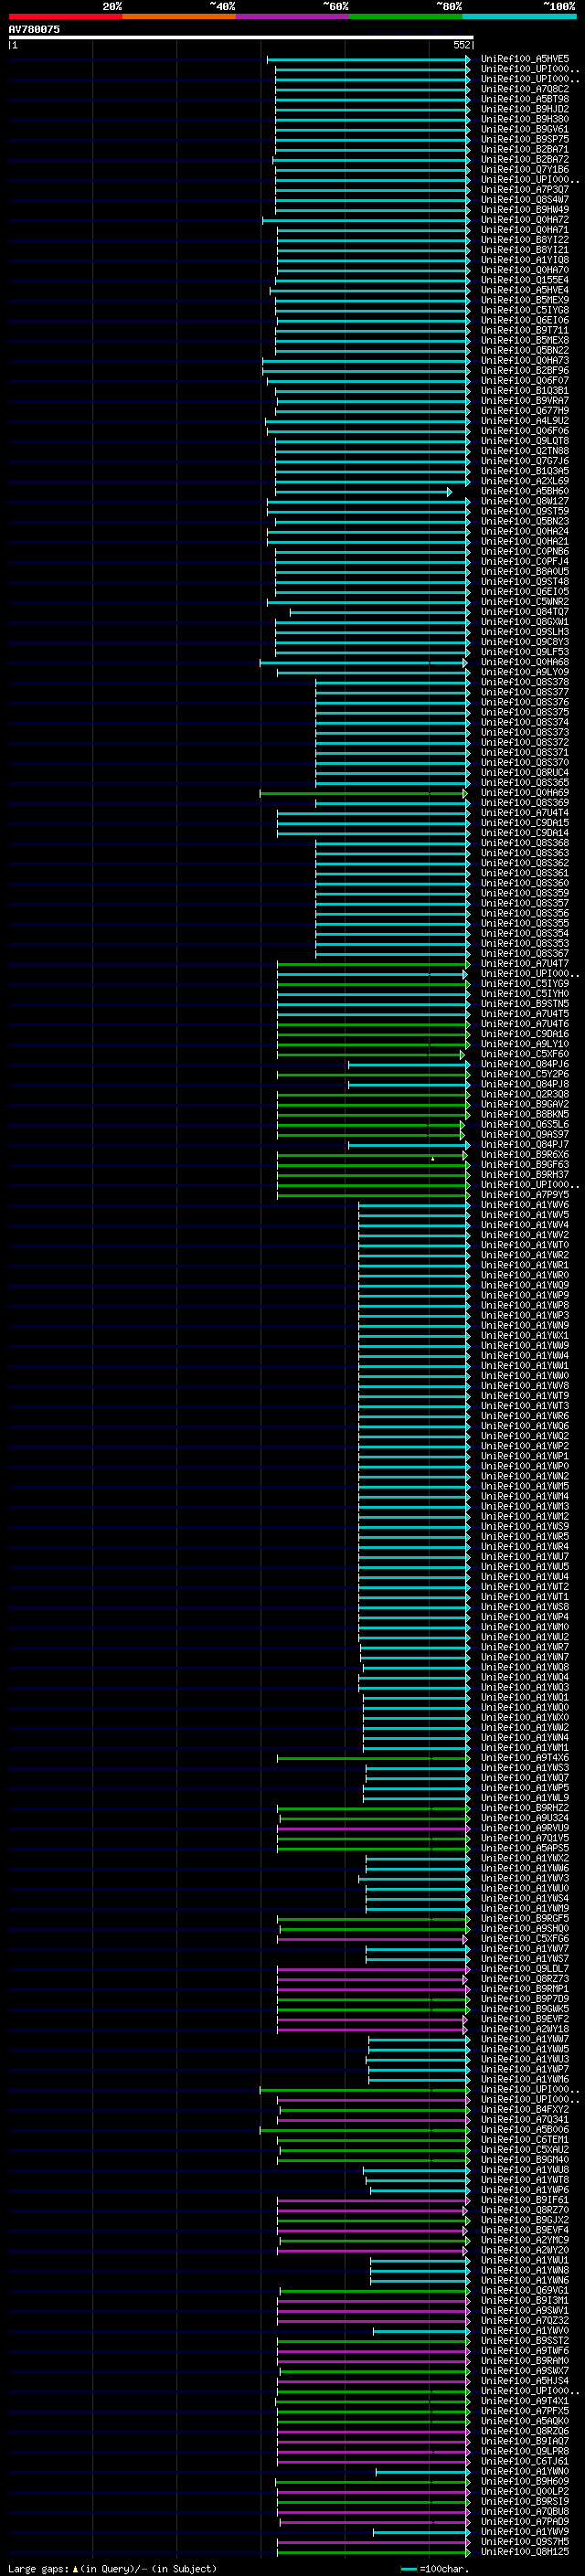Image resolution: width=585 pixels, height=2576 pixels.
Task: Select hit label UniRef100_B9T711
Action: click(x=525, y=330)
